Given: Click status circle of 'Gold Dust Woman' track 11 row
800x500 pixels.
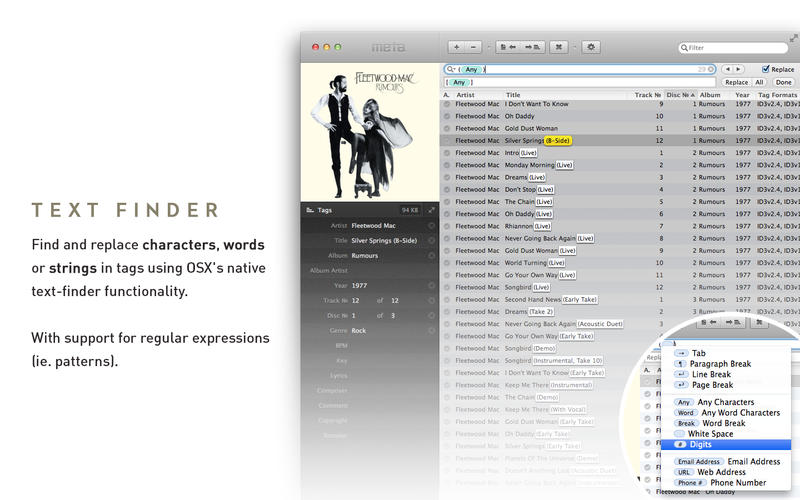Looking at the screenshot, I should 447,129.
